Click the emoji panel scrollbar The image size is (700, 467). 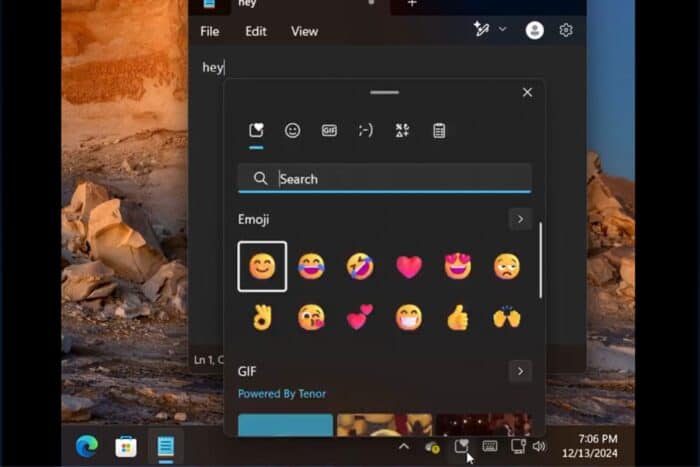point(541,260)
